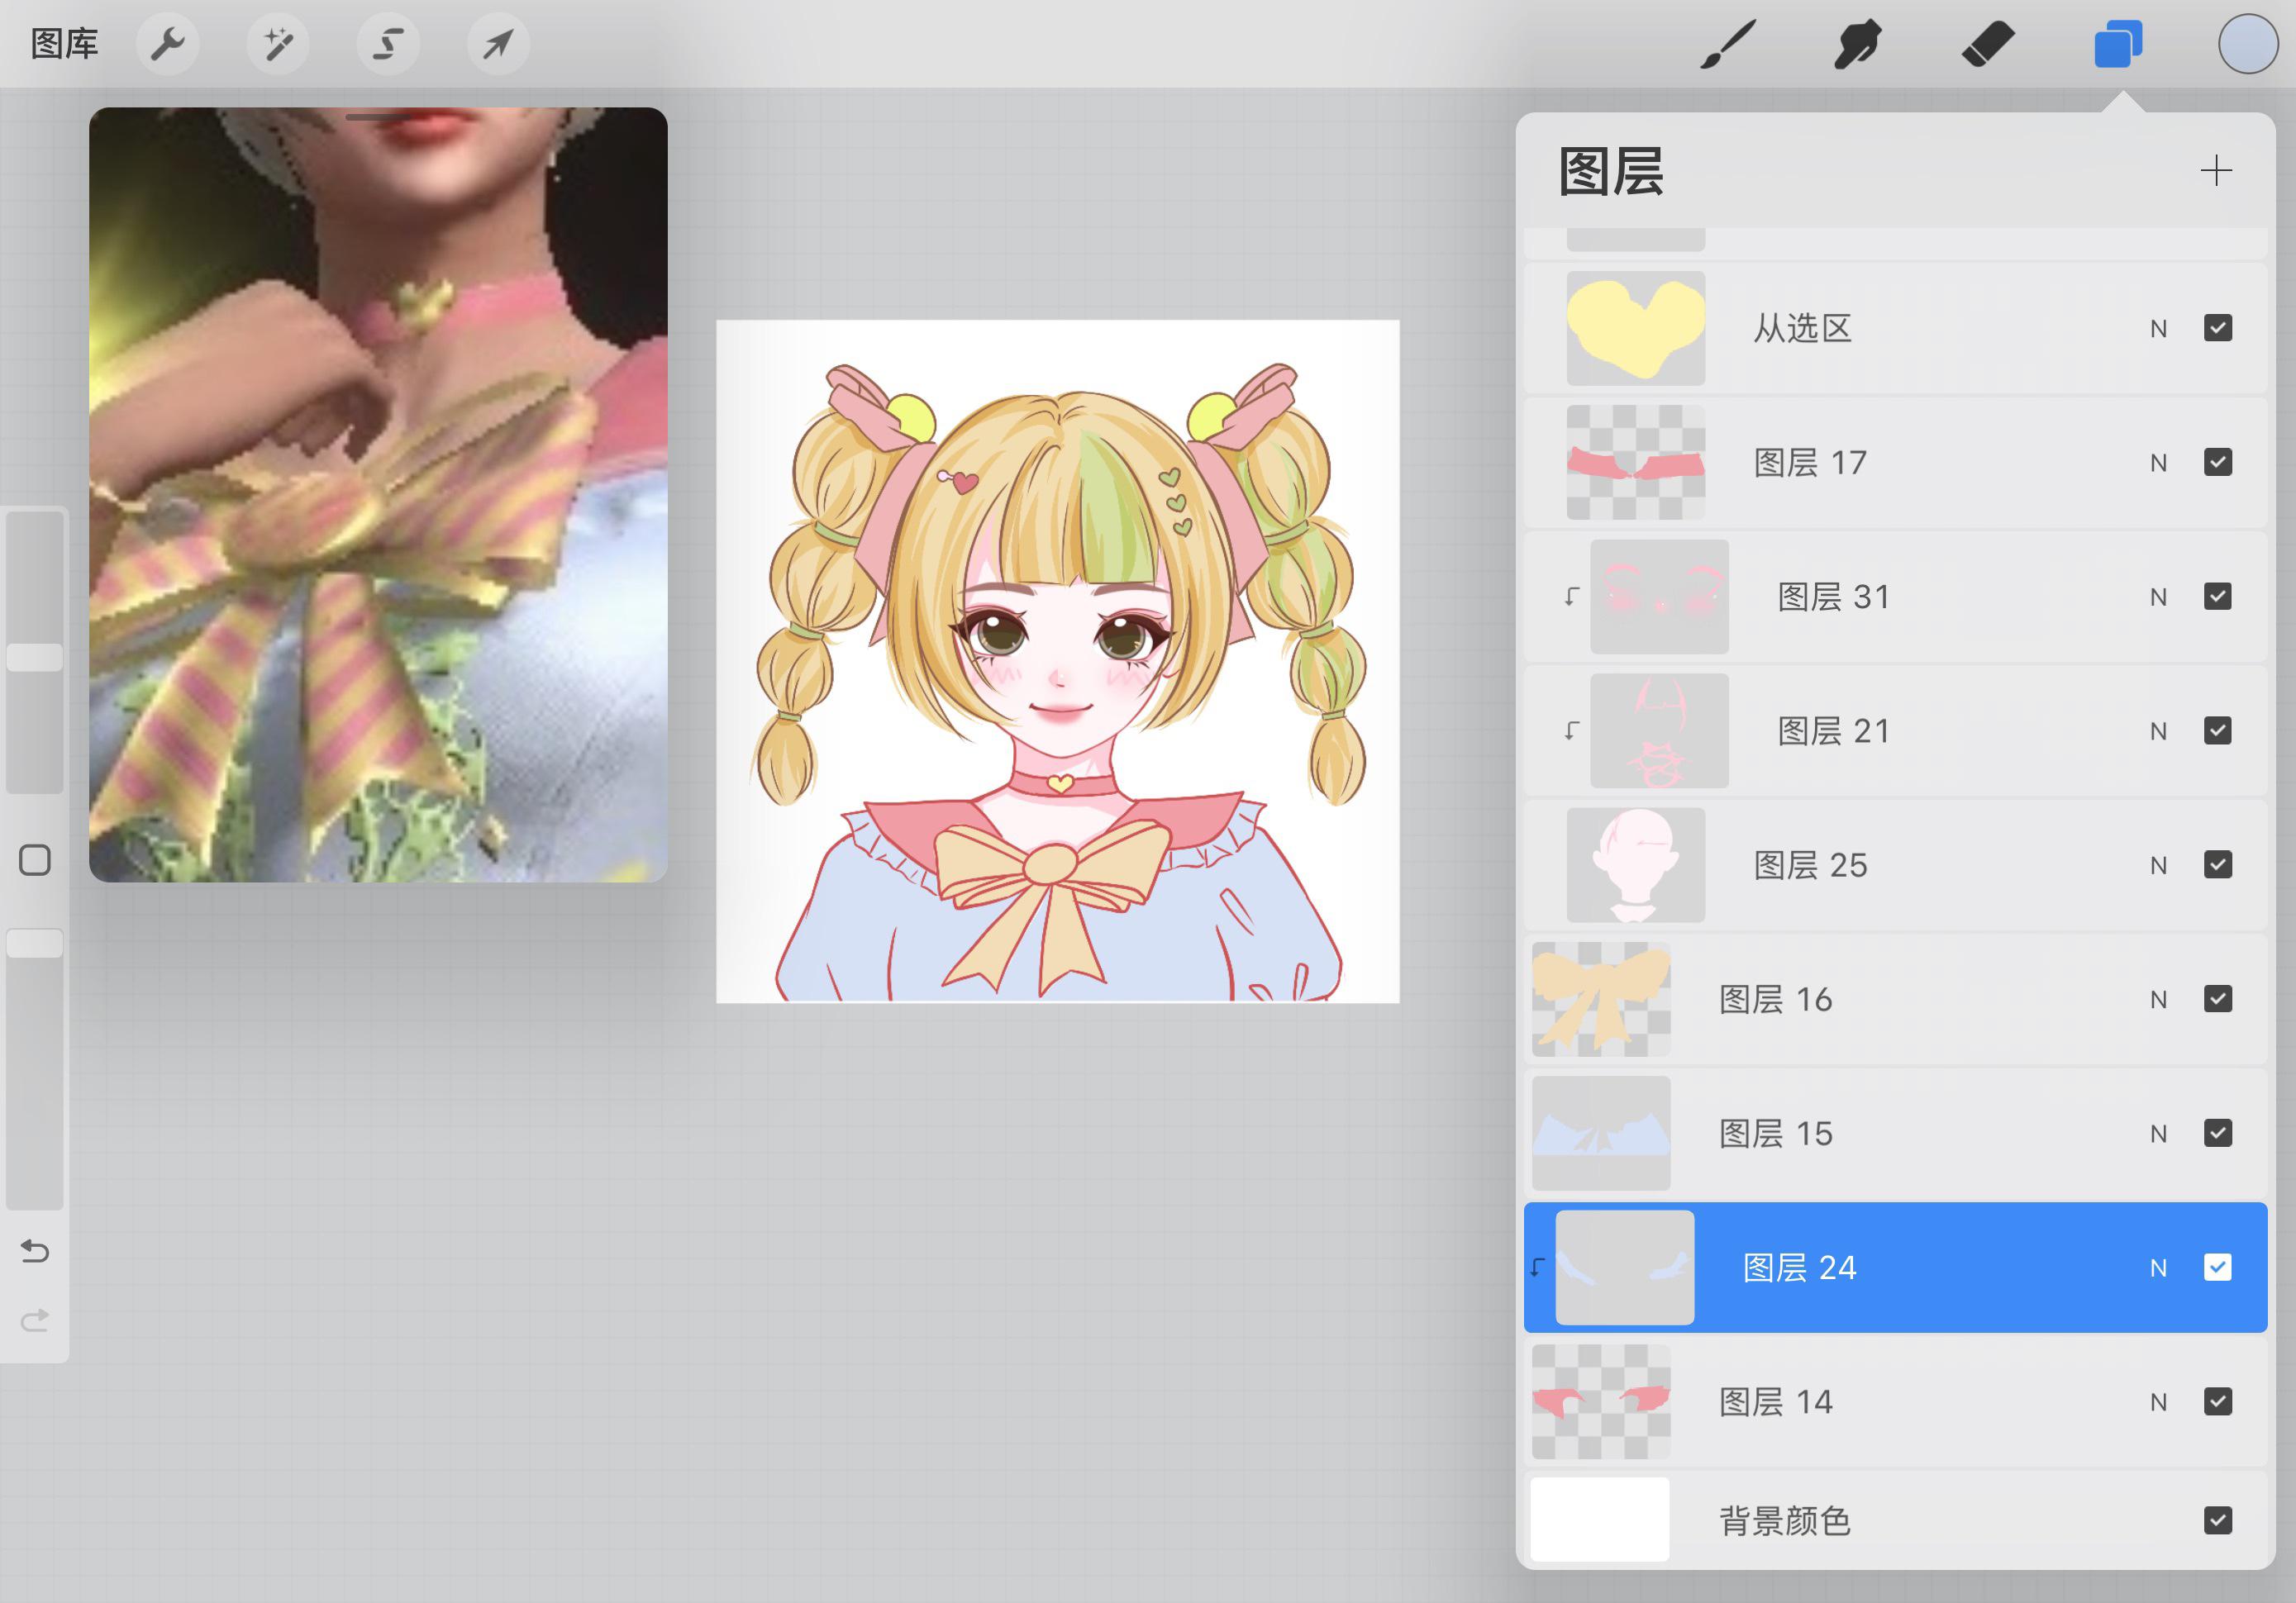The width and height of the screenshot is (2296, 1603).
Task: Select layer name 图层 21
Action: (1834, 730)
